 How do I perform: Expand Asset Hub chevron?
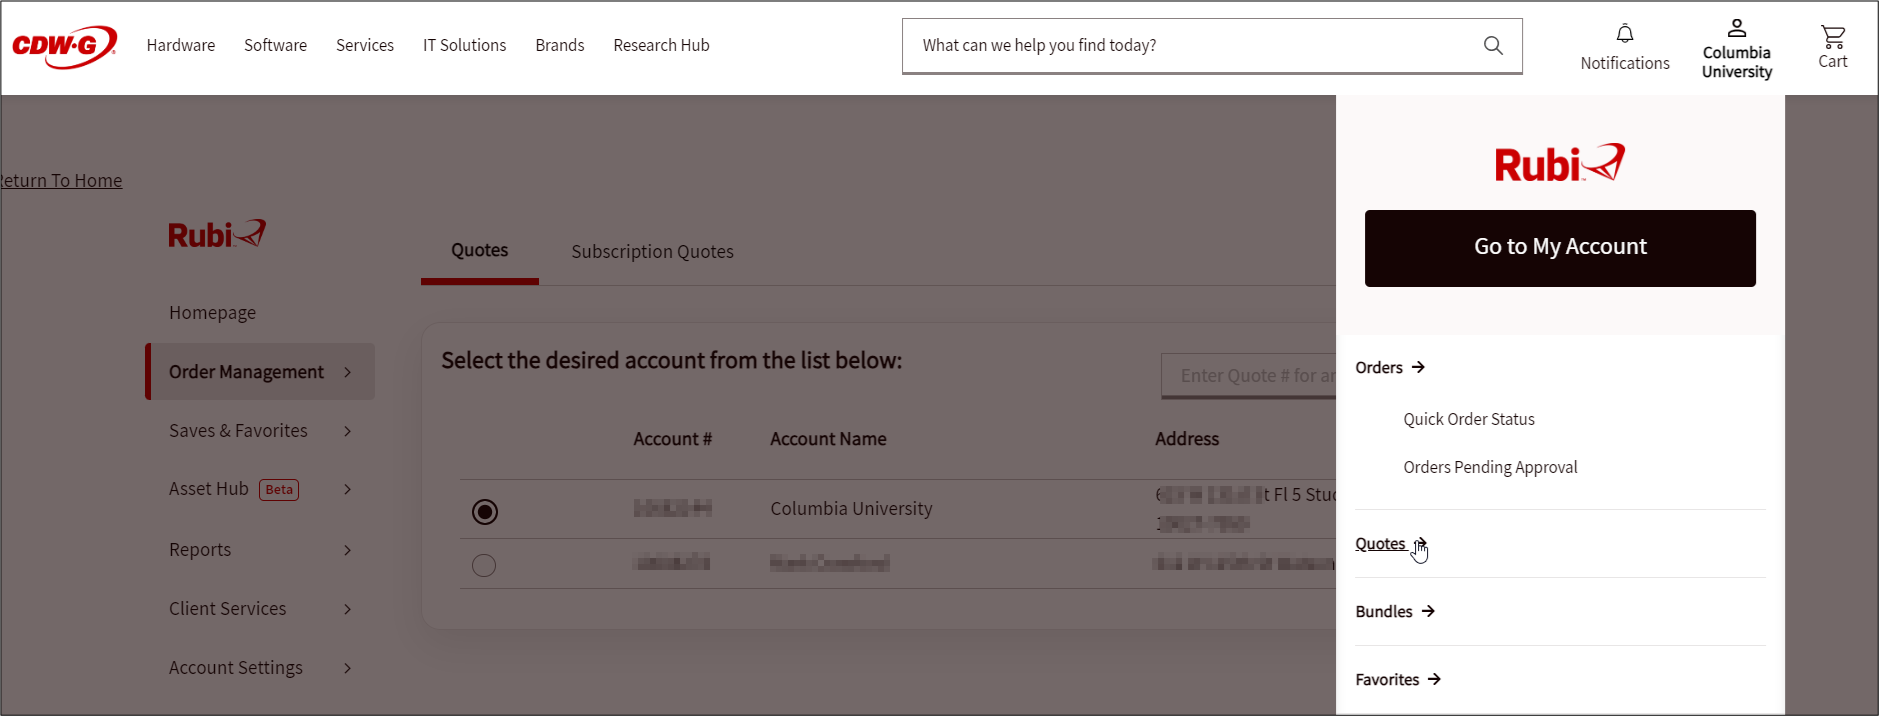tap(348, 489)
